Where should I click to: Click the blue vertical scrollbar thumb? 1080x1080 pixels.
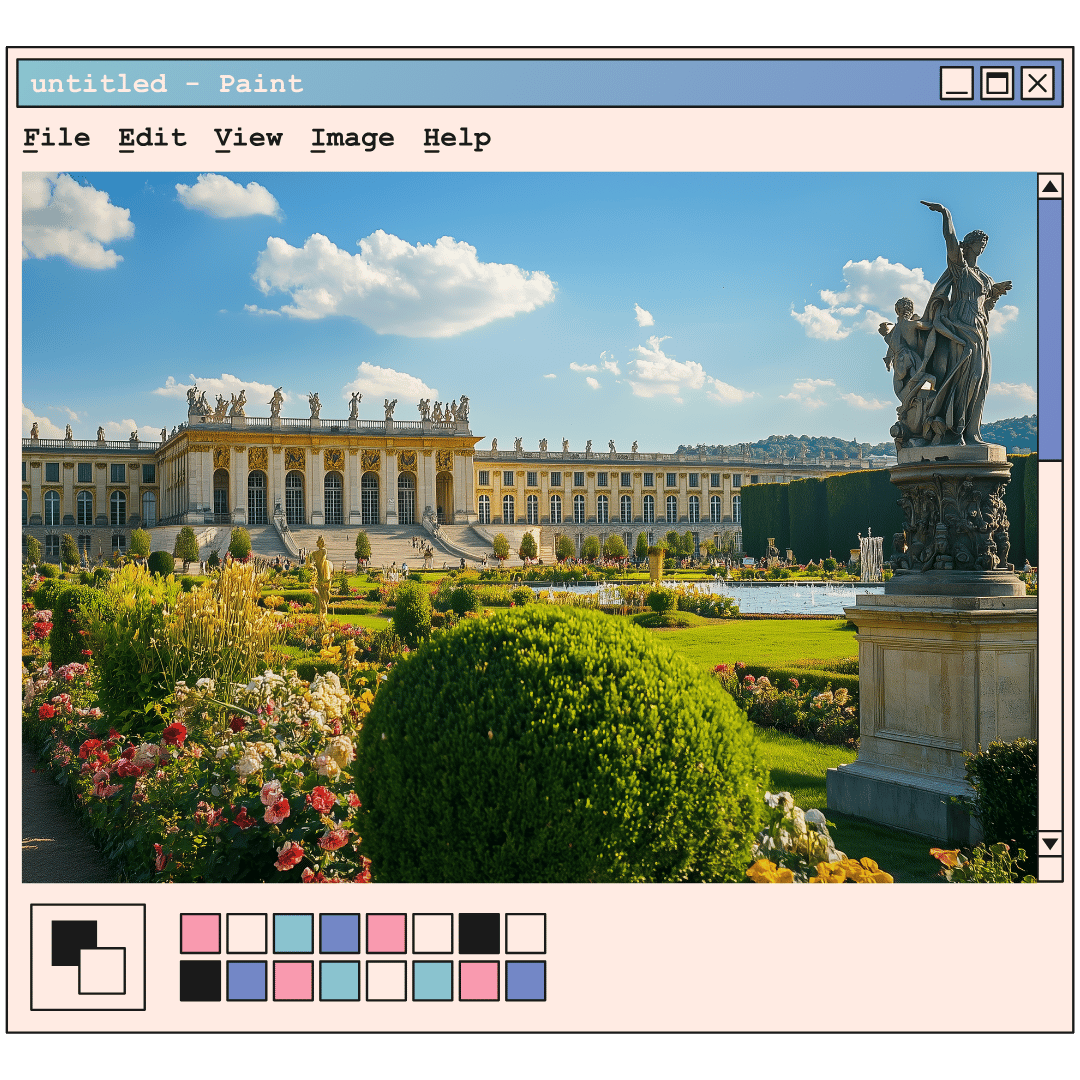click(x=1050, y=330)
